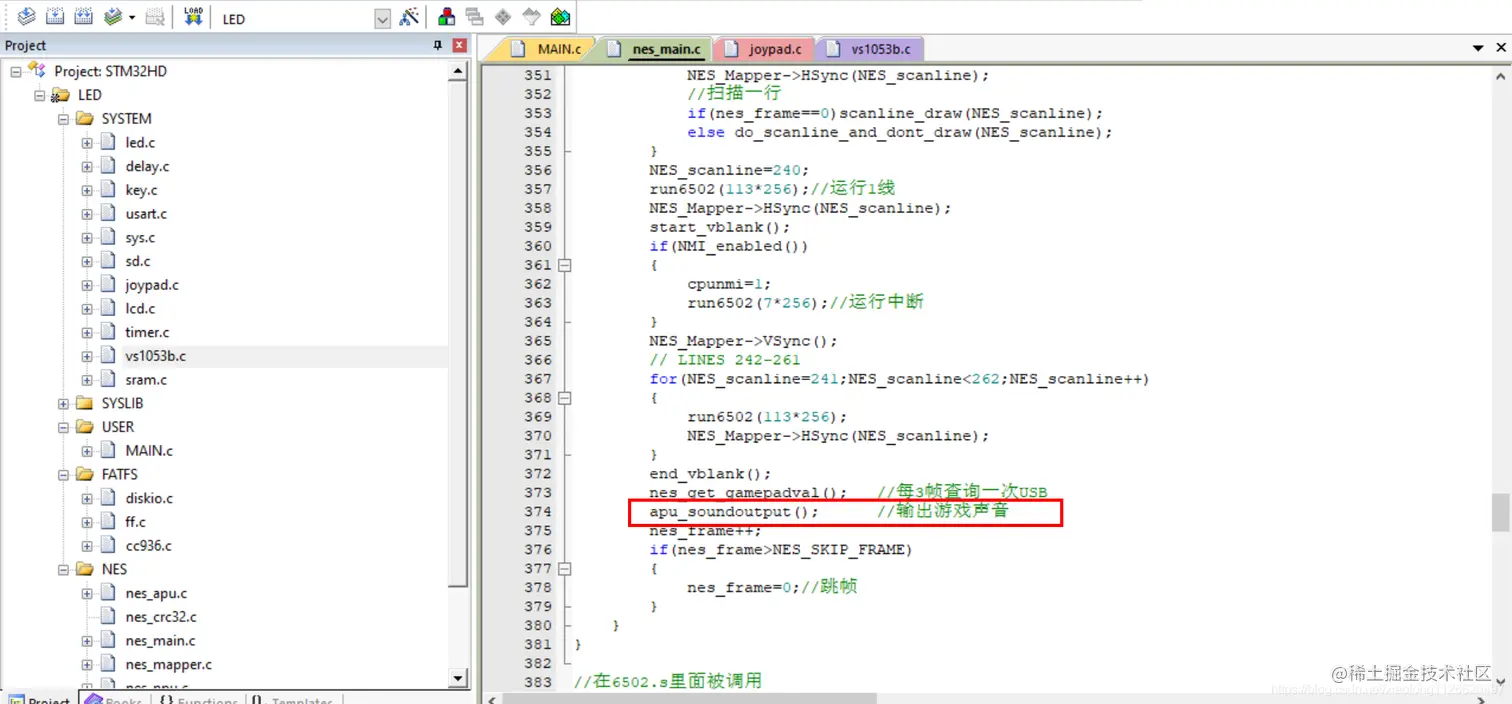The height and width of the screenshot is (704, 1512).
Task: Click the Manage Run-Time Environment diamond icon
Action: click(503, 17)
